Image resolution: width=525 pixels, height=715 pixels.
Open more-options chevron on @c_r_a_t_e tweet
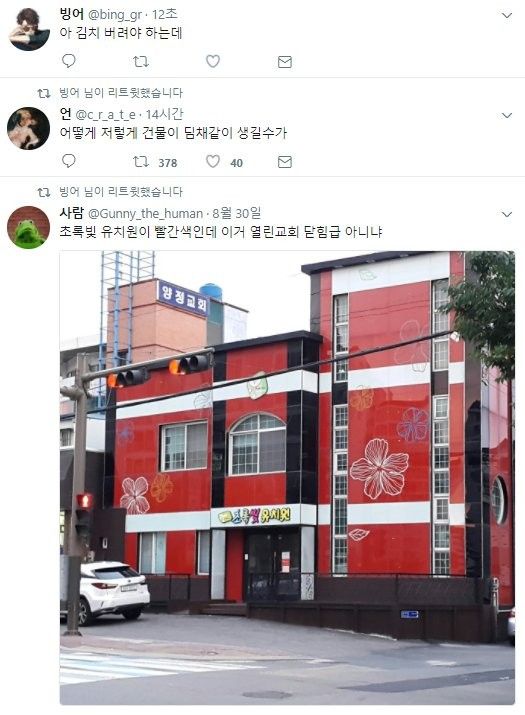point(507,115)
